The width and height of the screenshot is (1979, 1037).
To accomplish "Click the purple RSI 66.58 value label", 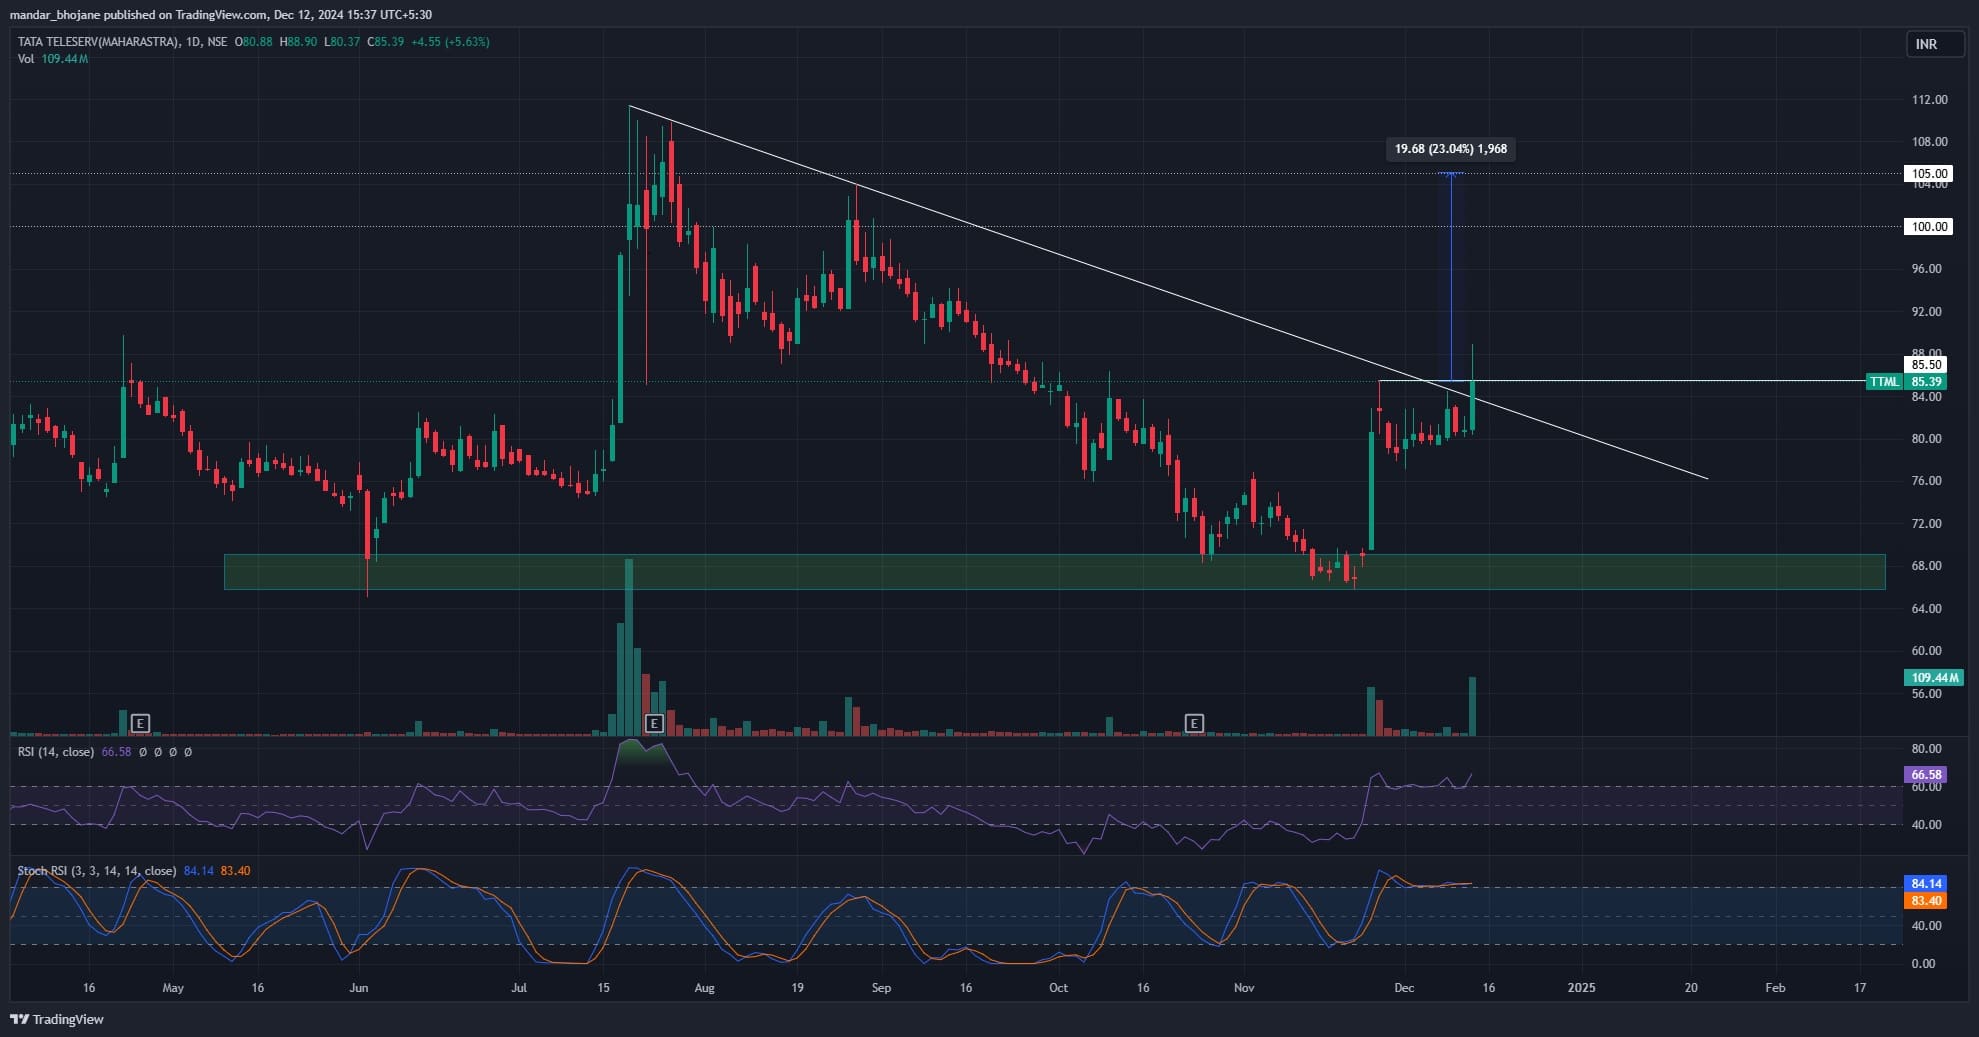I will point(1925,775).
